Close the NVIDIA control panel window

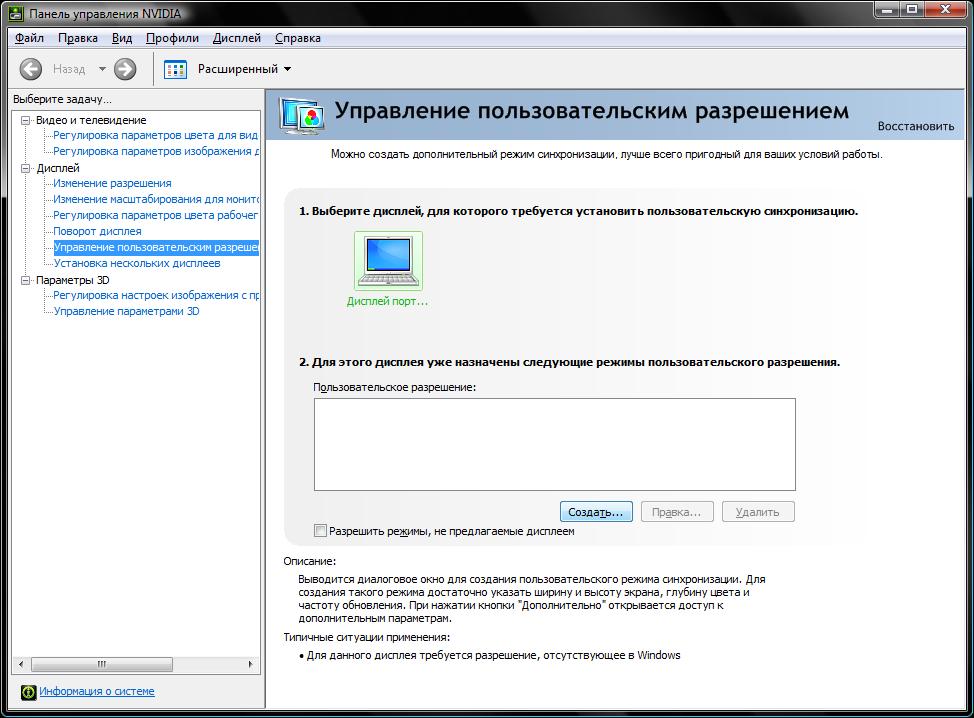tap(947, 9)
